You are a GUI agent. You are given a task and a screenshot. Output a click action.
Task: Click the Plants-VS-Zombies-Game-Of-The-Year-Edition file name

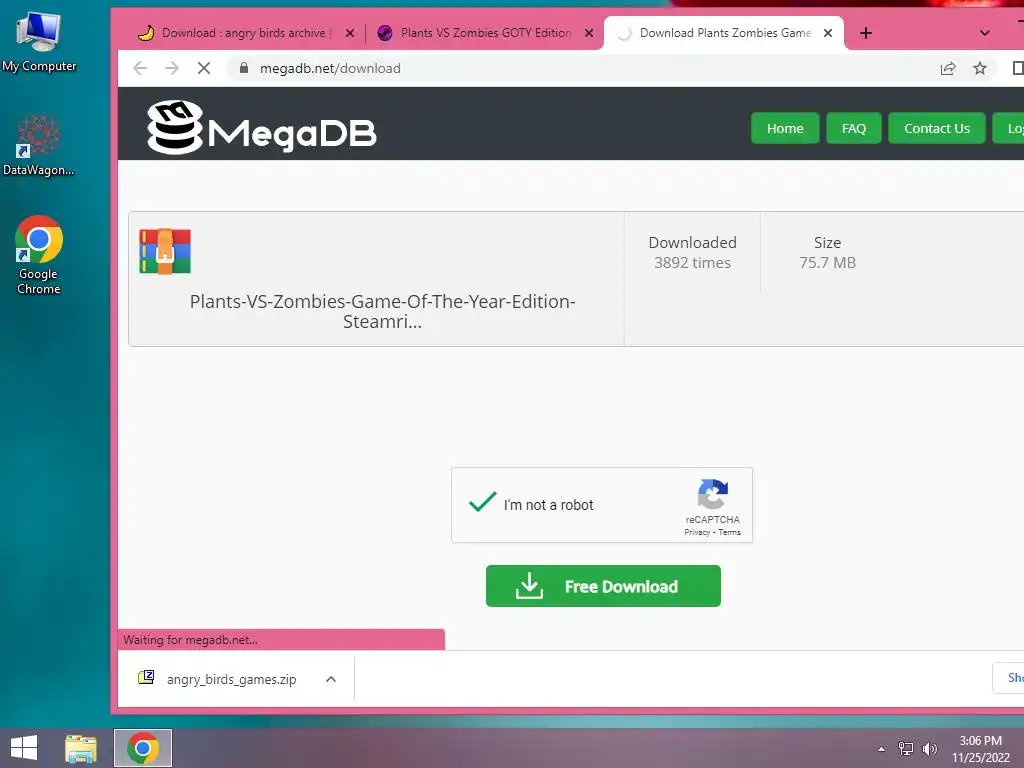[382, 311]
